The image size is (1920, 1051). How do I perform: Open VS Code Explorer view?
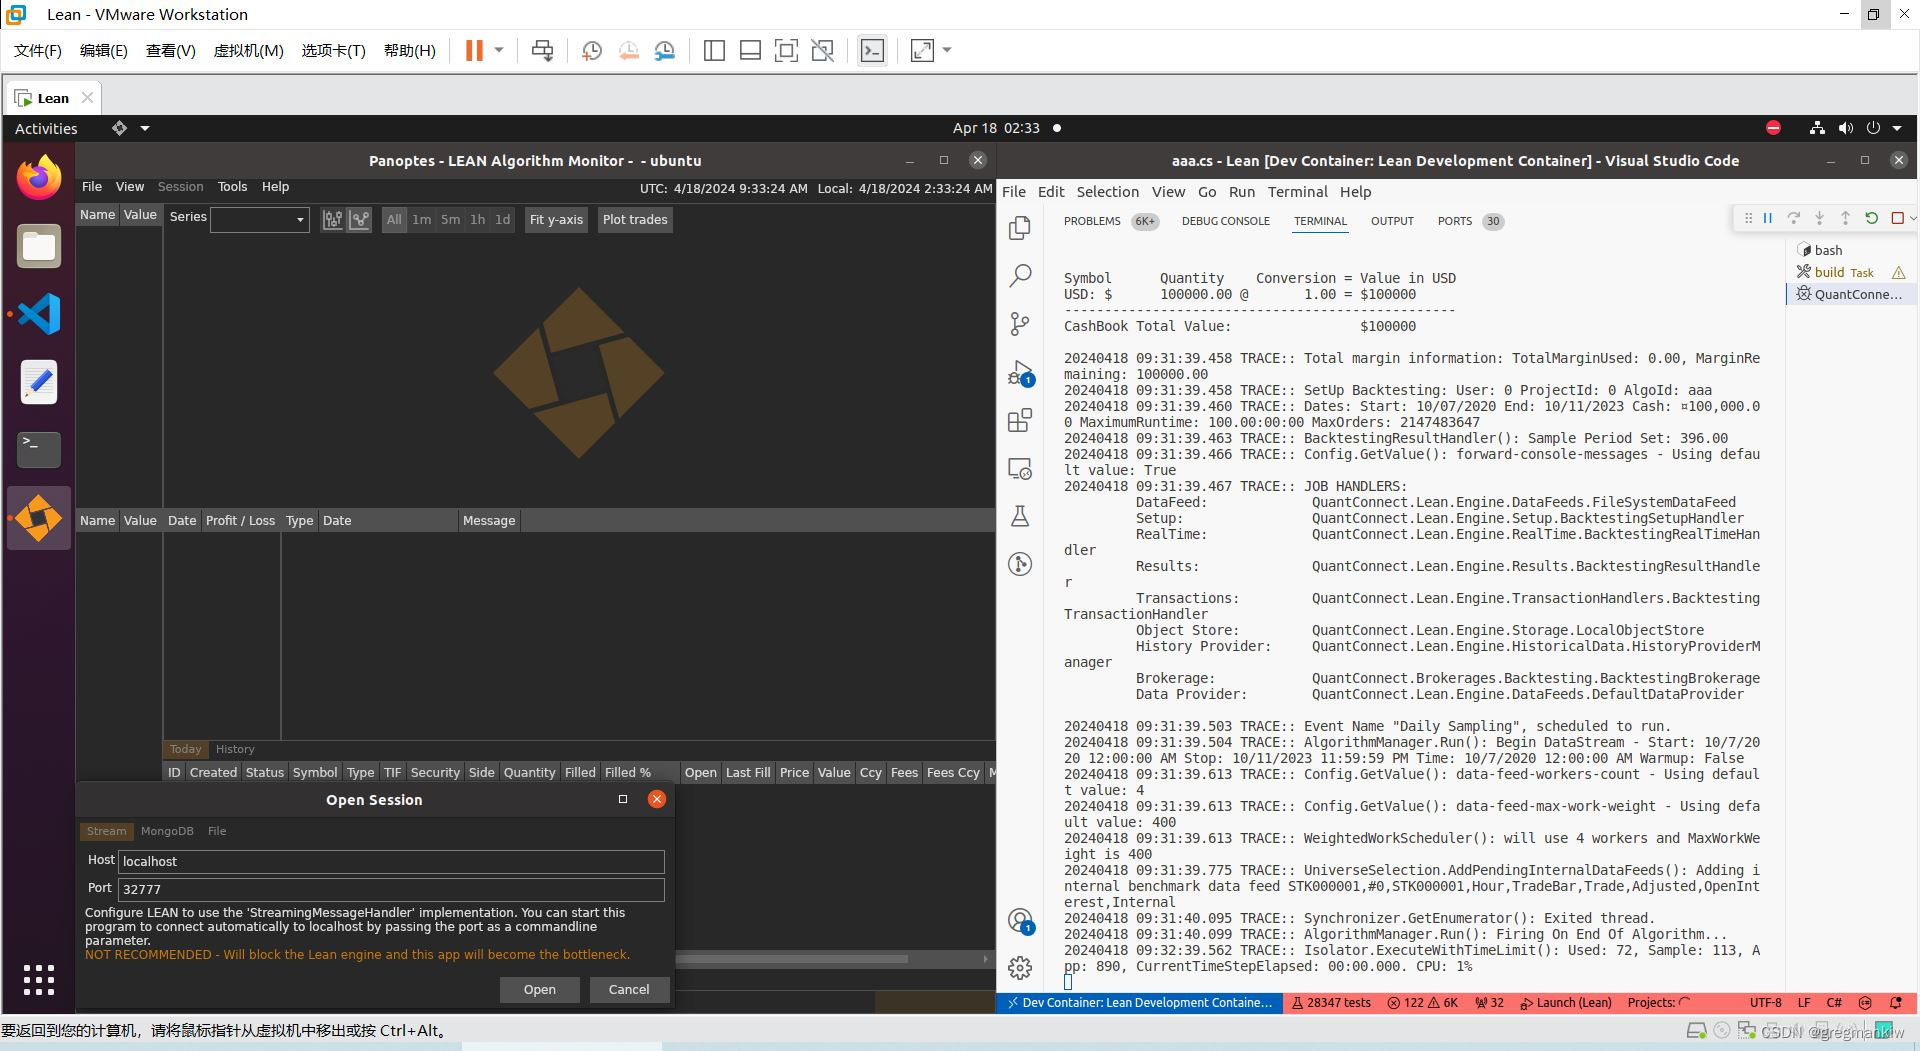[x=1020, y=228]
